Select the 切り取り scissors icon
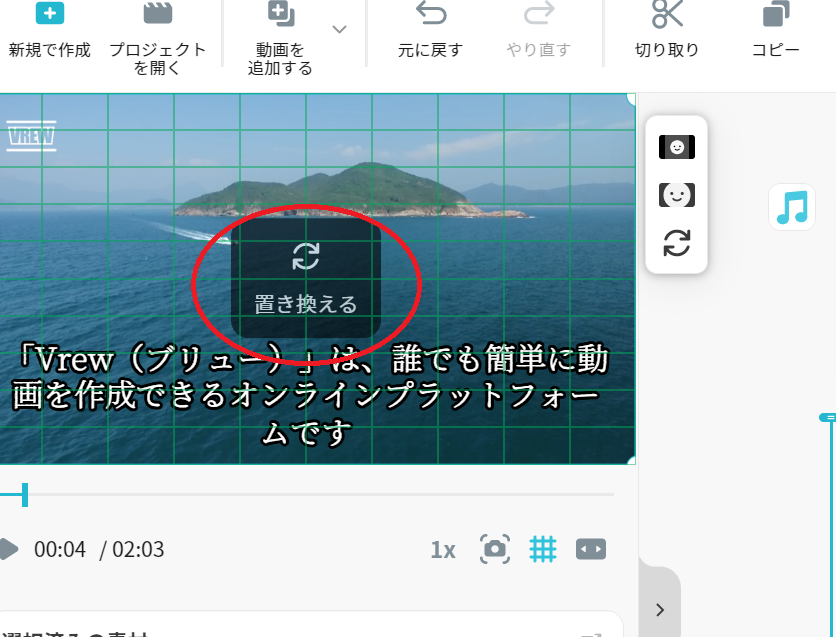The width and height of the screenshot is (836, 637). point(667,14)
